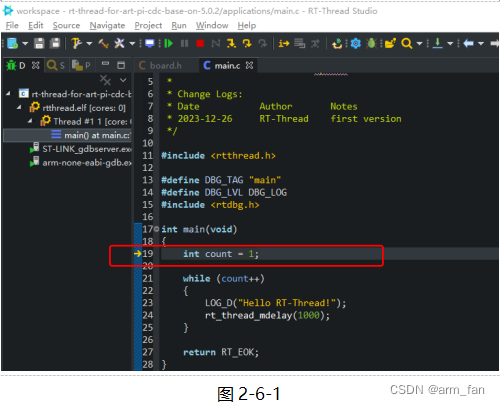500x405 pixels.
Task: Click the Build hammer icon
Action: (103, 43)
